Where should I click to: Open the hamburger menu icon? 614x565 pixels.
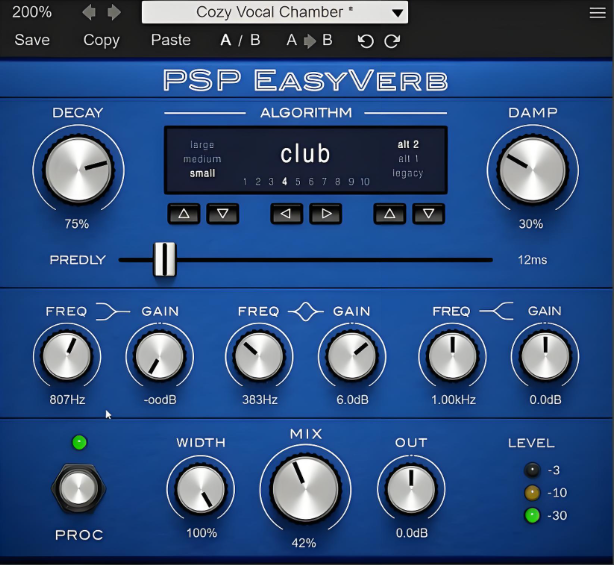point(597,13)
